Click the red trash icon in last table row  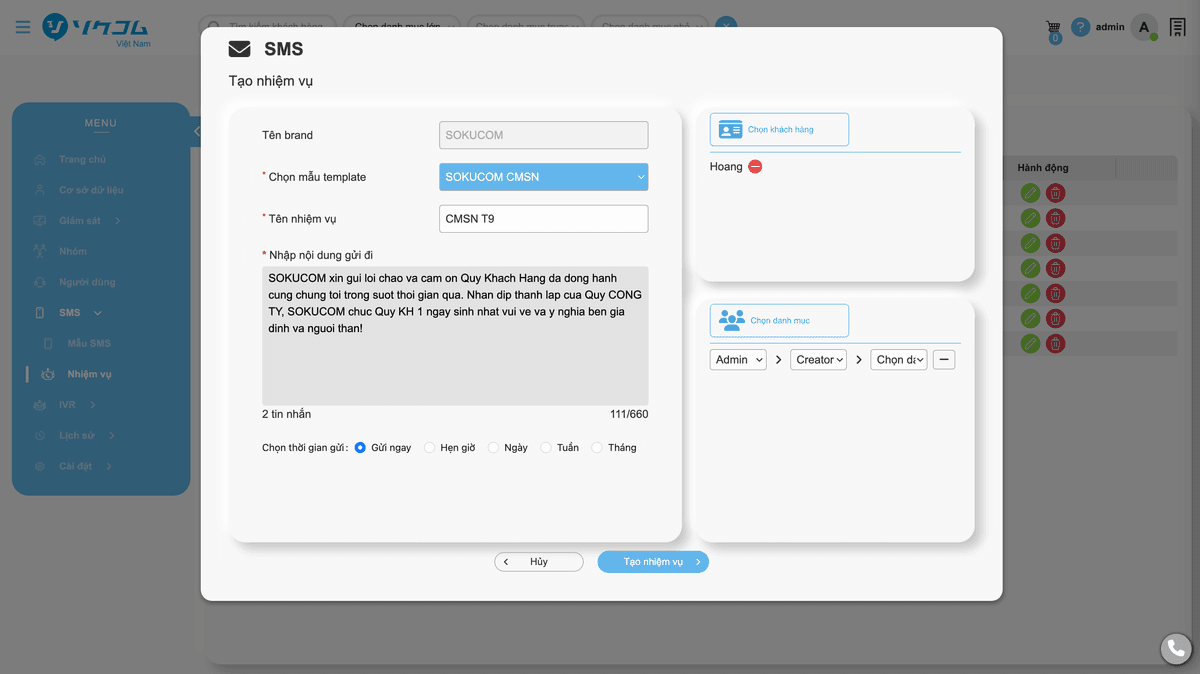(x=1055, y=343)
